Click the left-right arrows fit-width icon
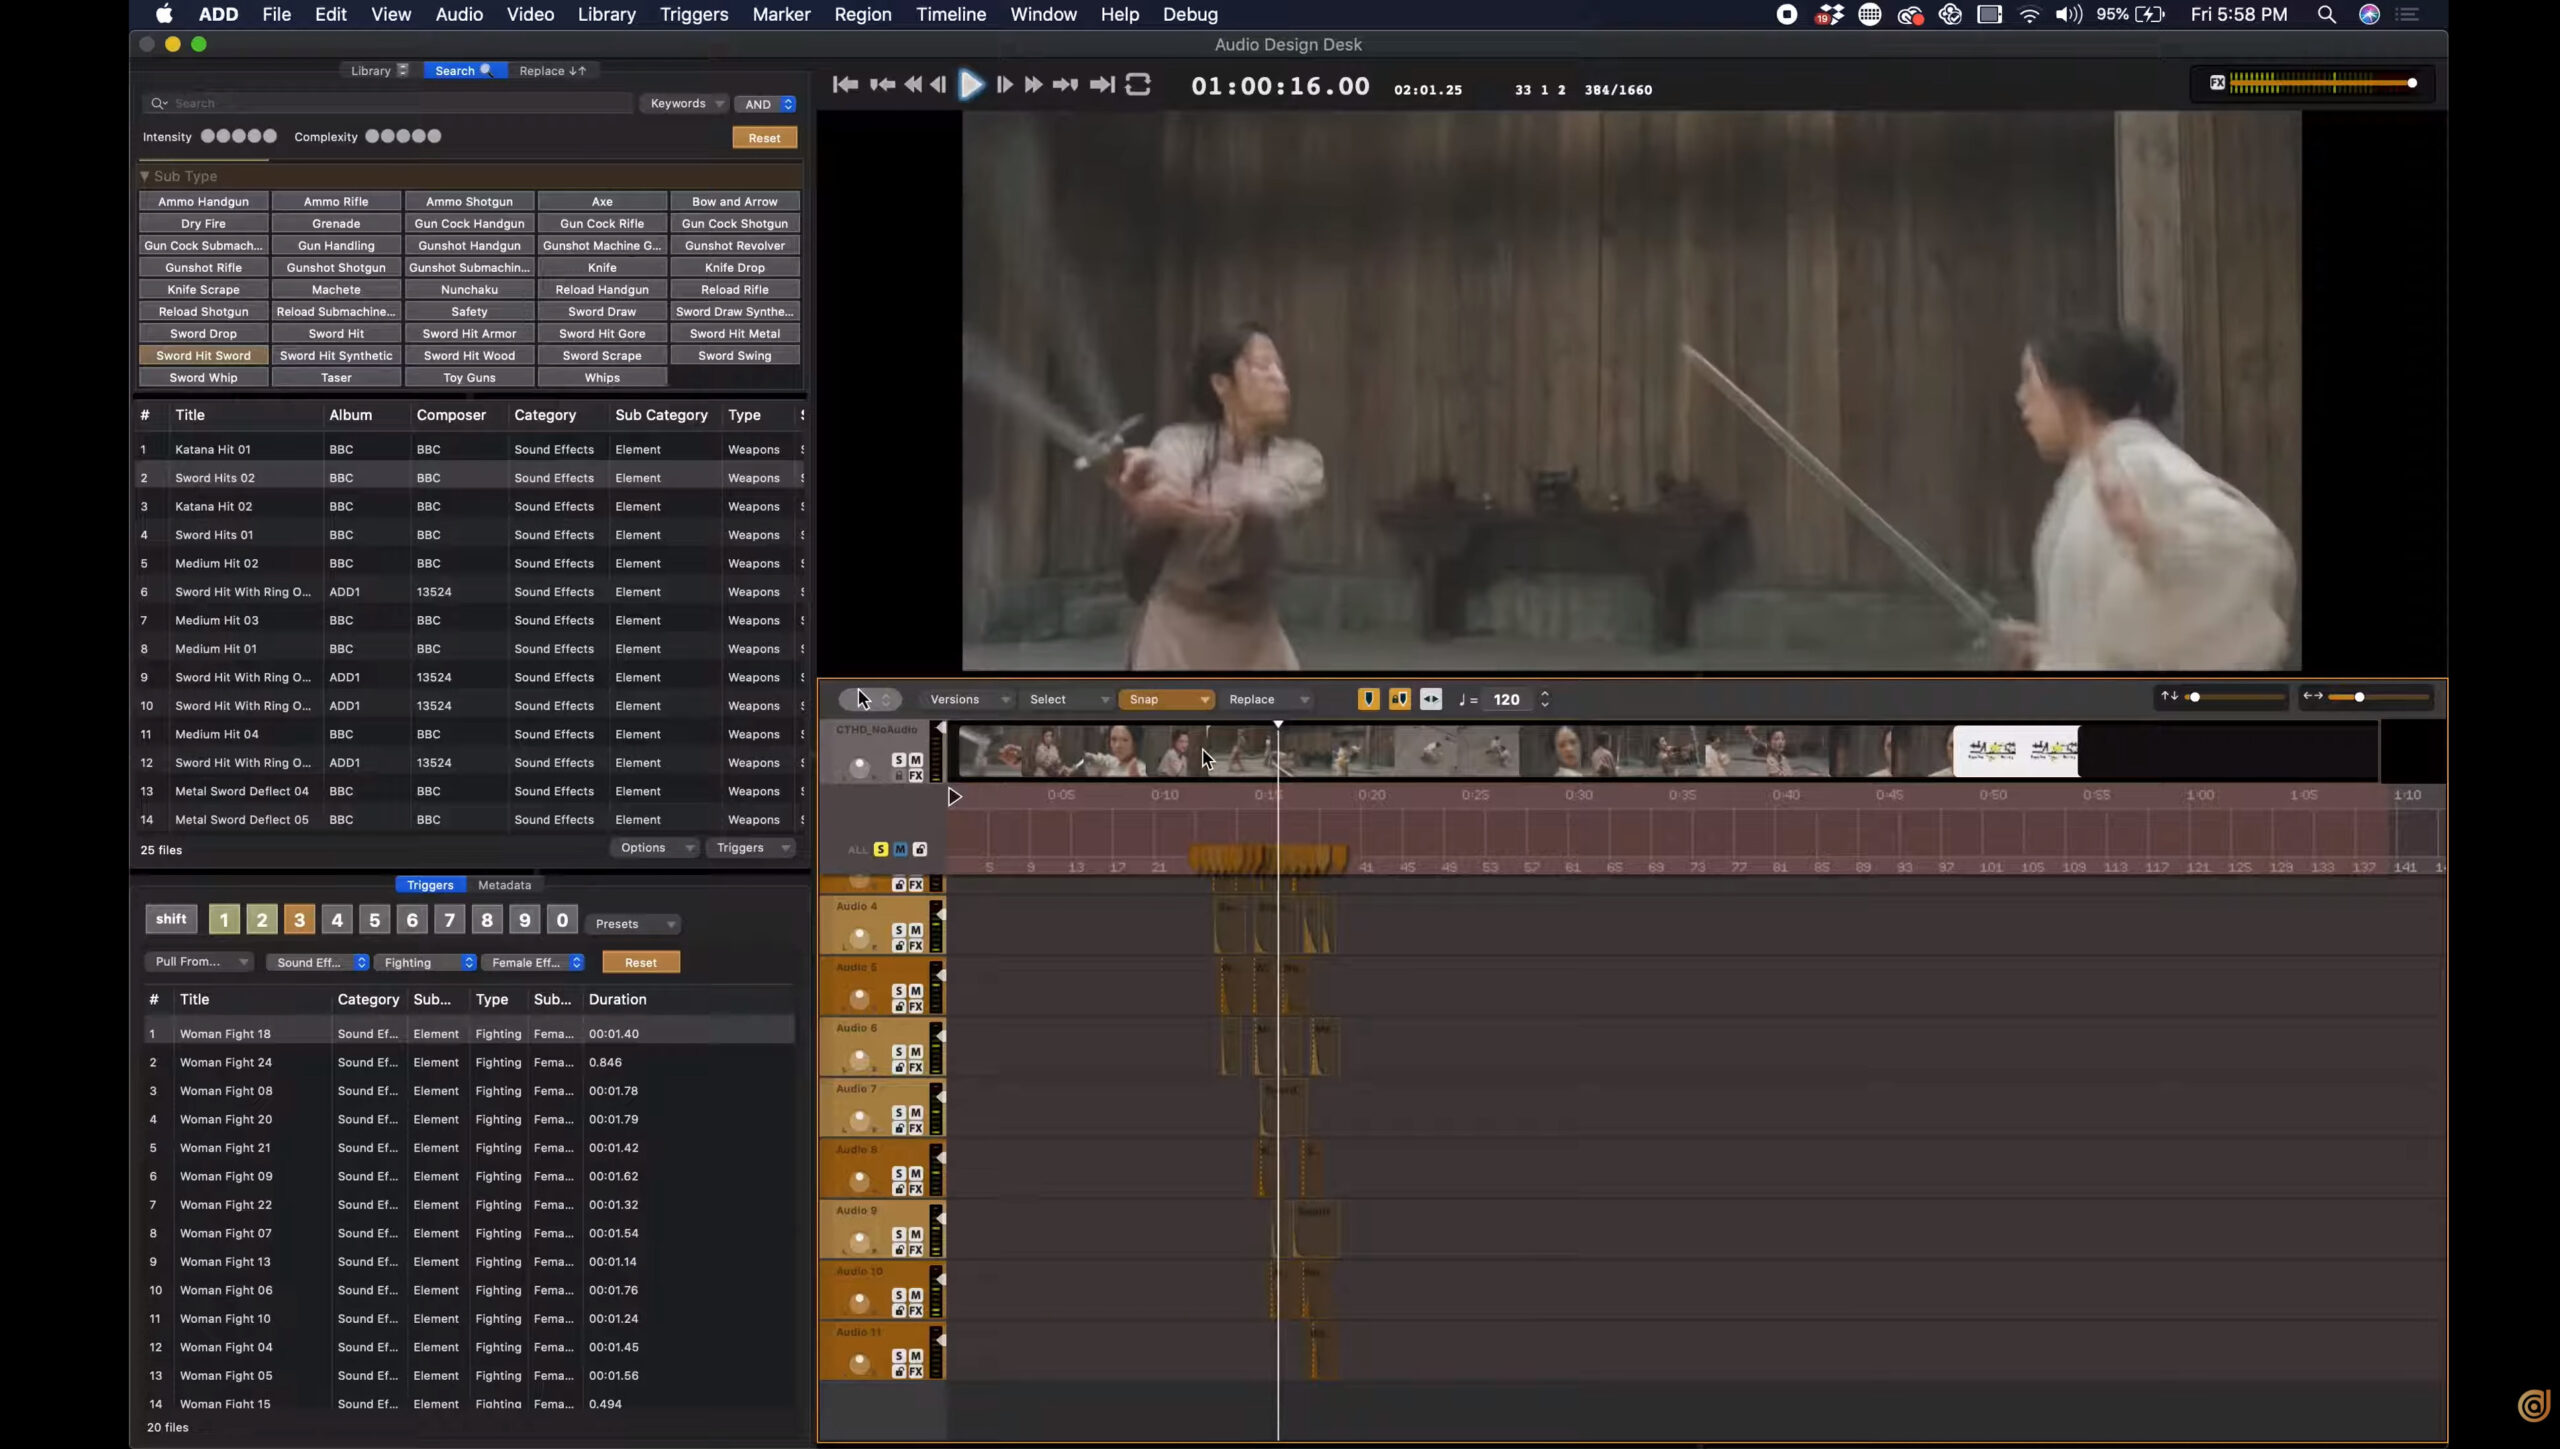Viewport: 2560px width, 1449px height. [x=1431, y=699]
